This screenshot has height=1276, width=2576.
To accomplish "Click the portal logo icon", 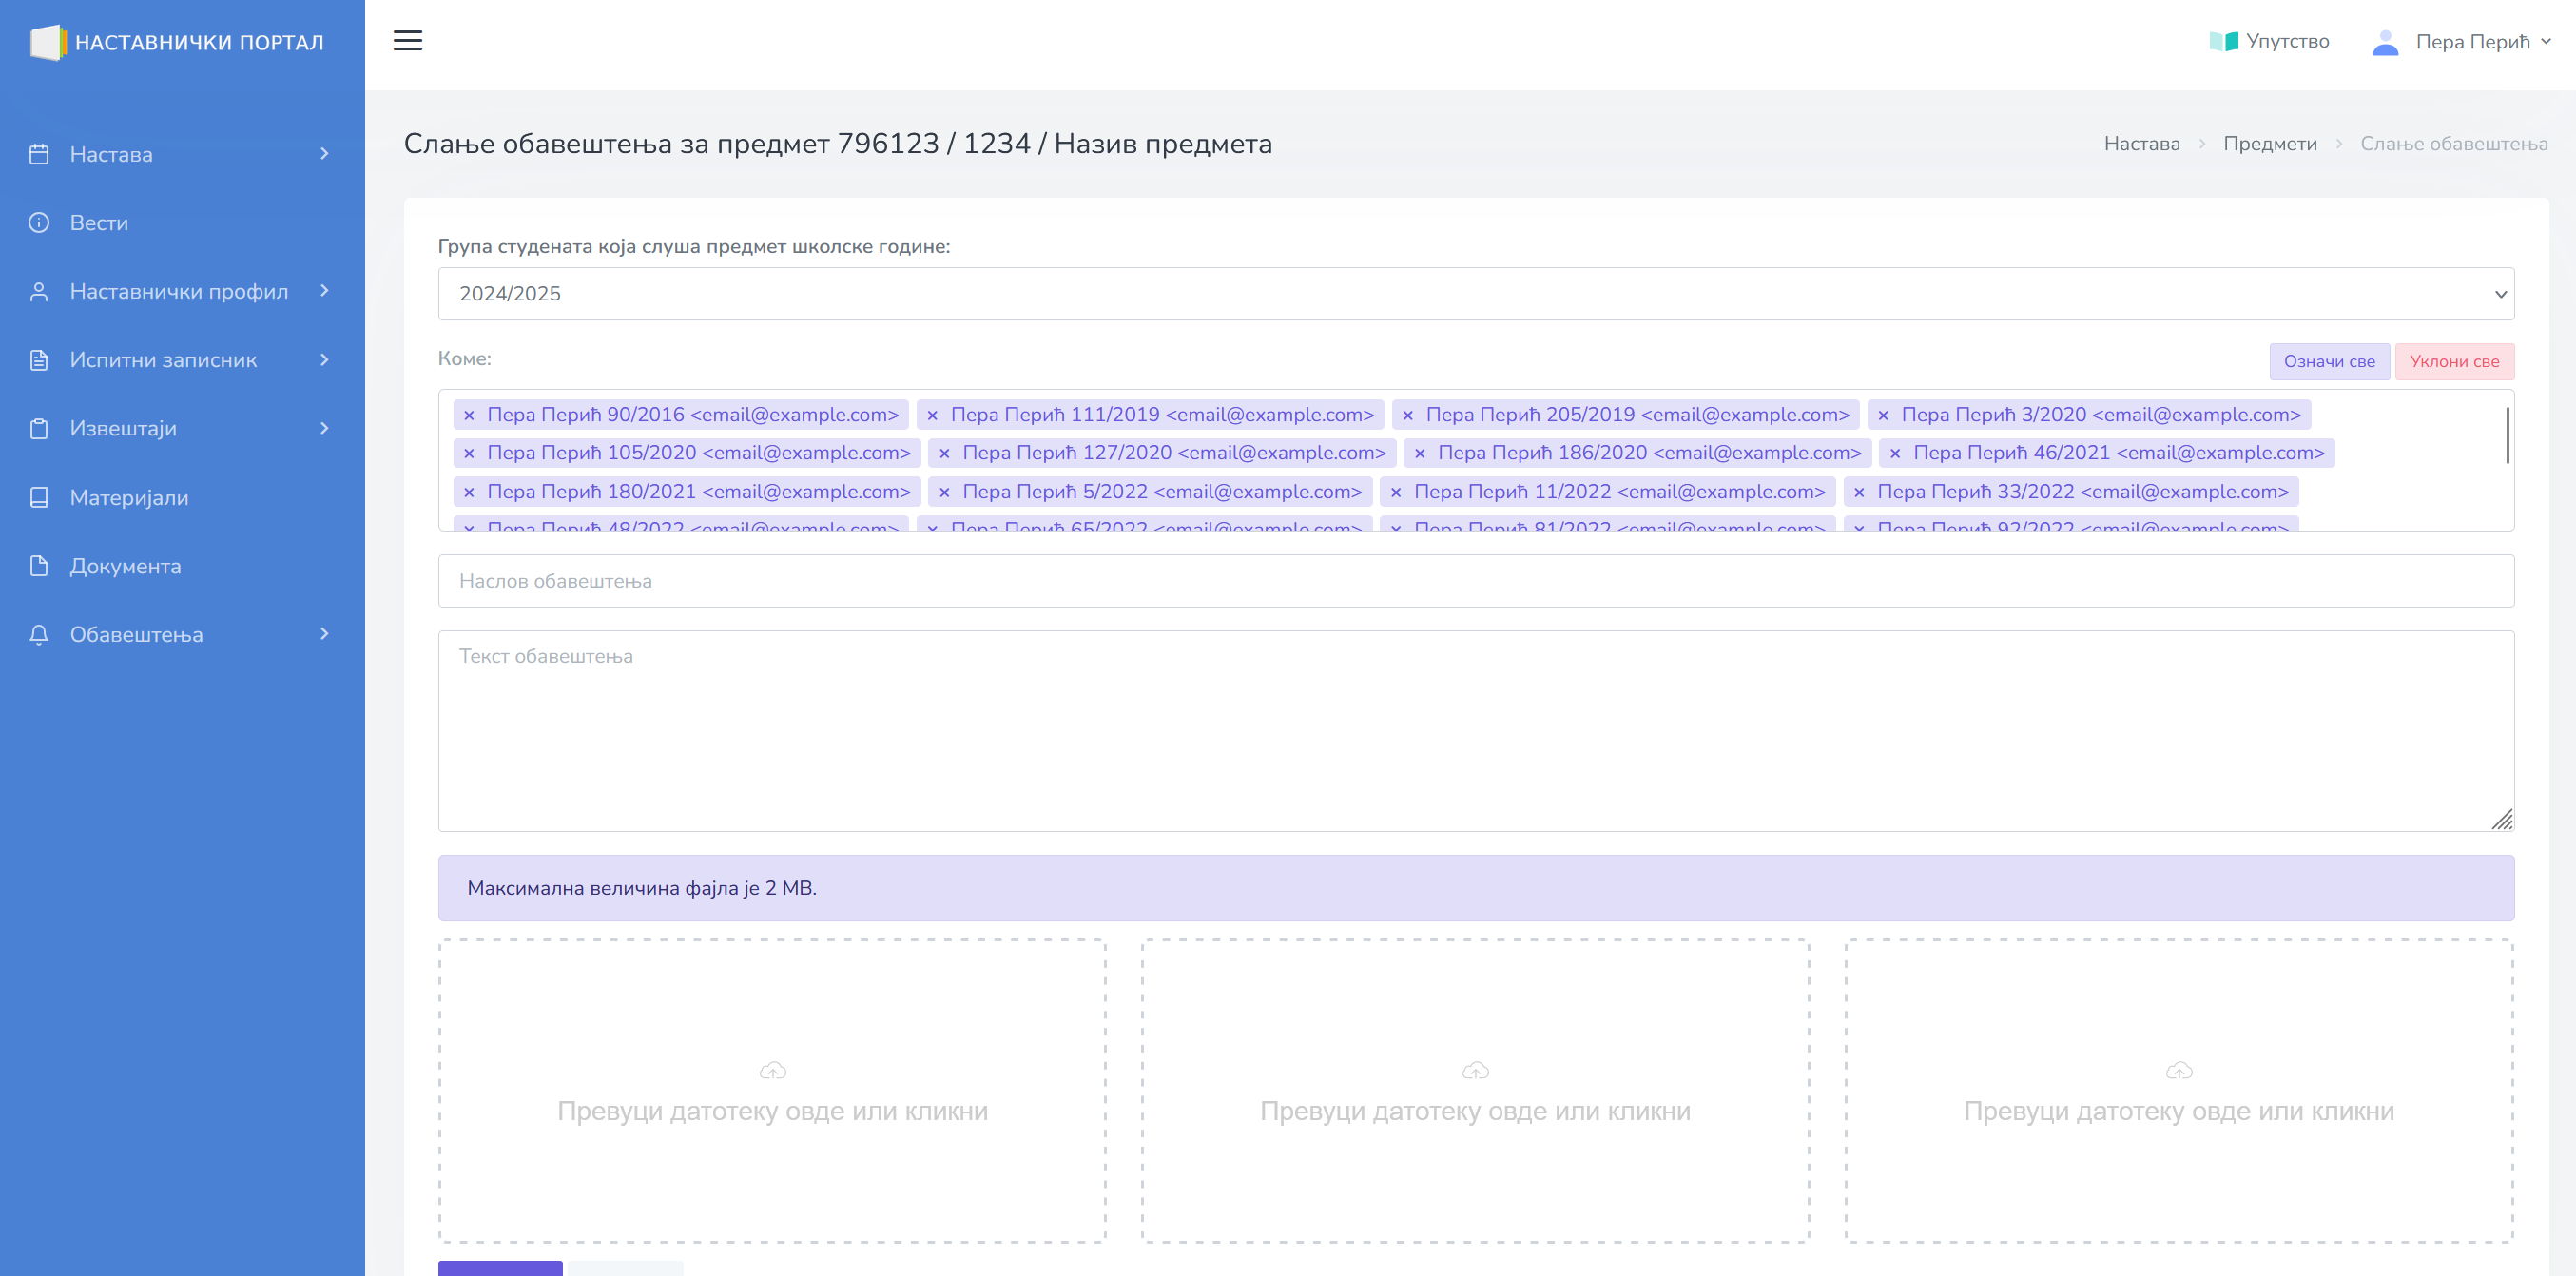I will point(47,42).
